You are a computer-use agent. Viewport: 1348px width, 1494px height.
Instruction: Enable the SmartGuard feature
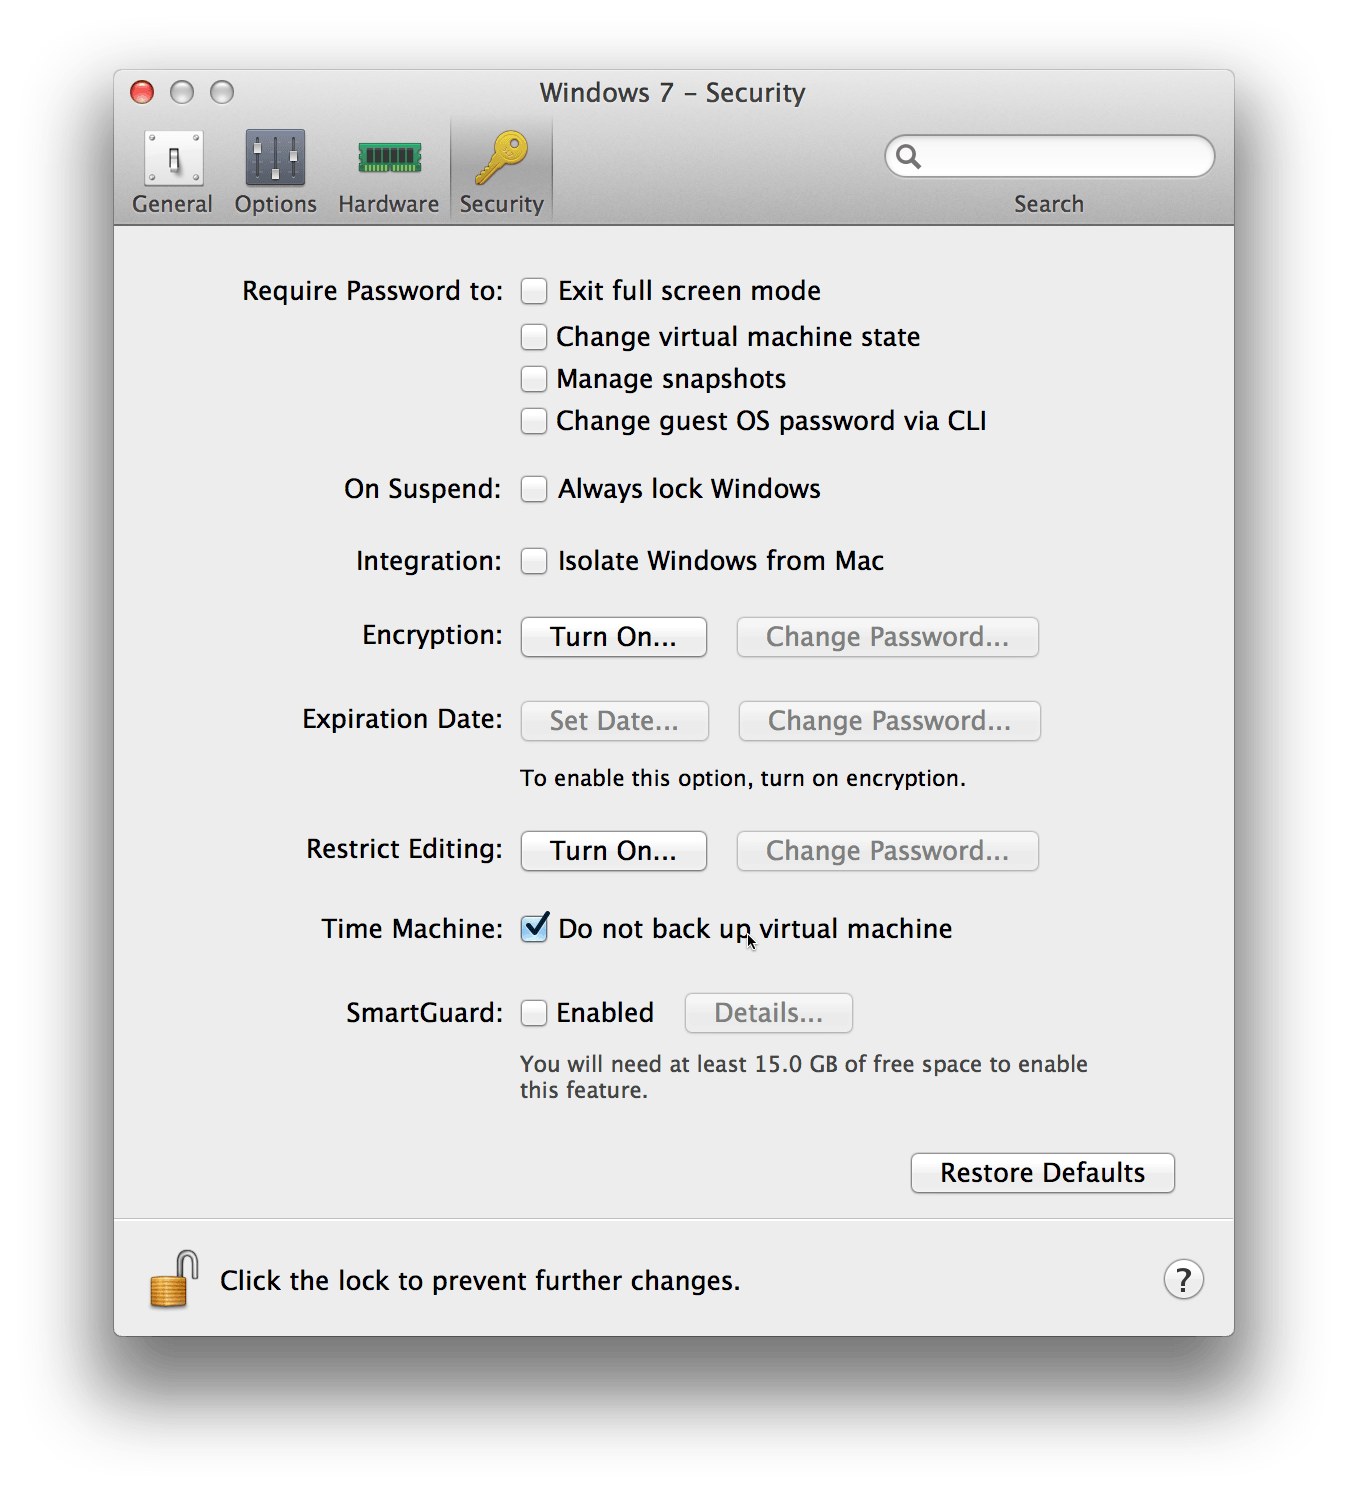coord(533,1012)
